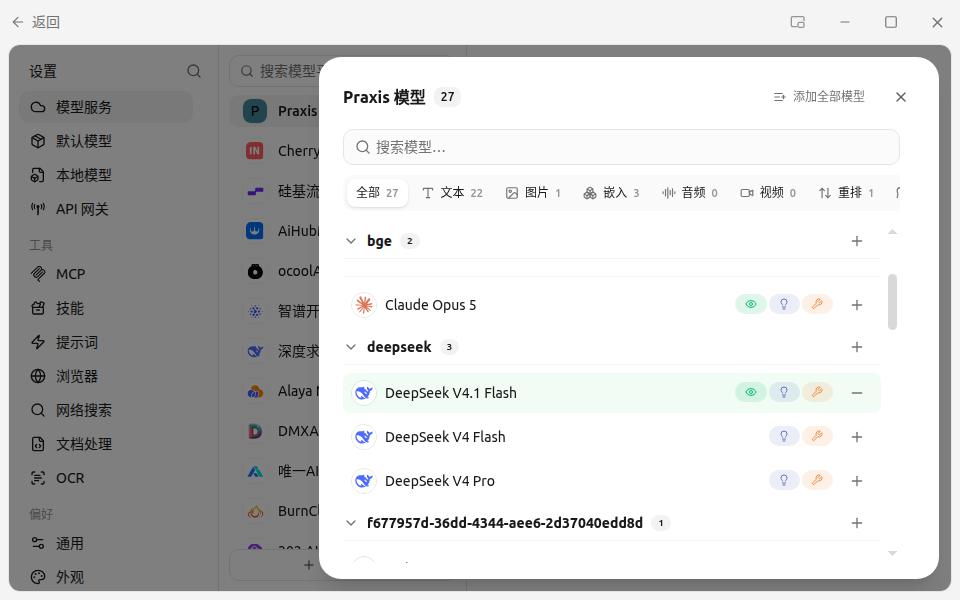Screen dimensions: 960x600
Task: Open API 网关 settings section
Action: tap(106, 209)
